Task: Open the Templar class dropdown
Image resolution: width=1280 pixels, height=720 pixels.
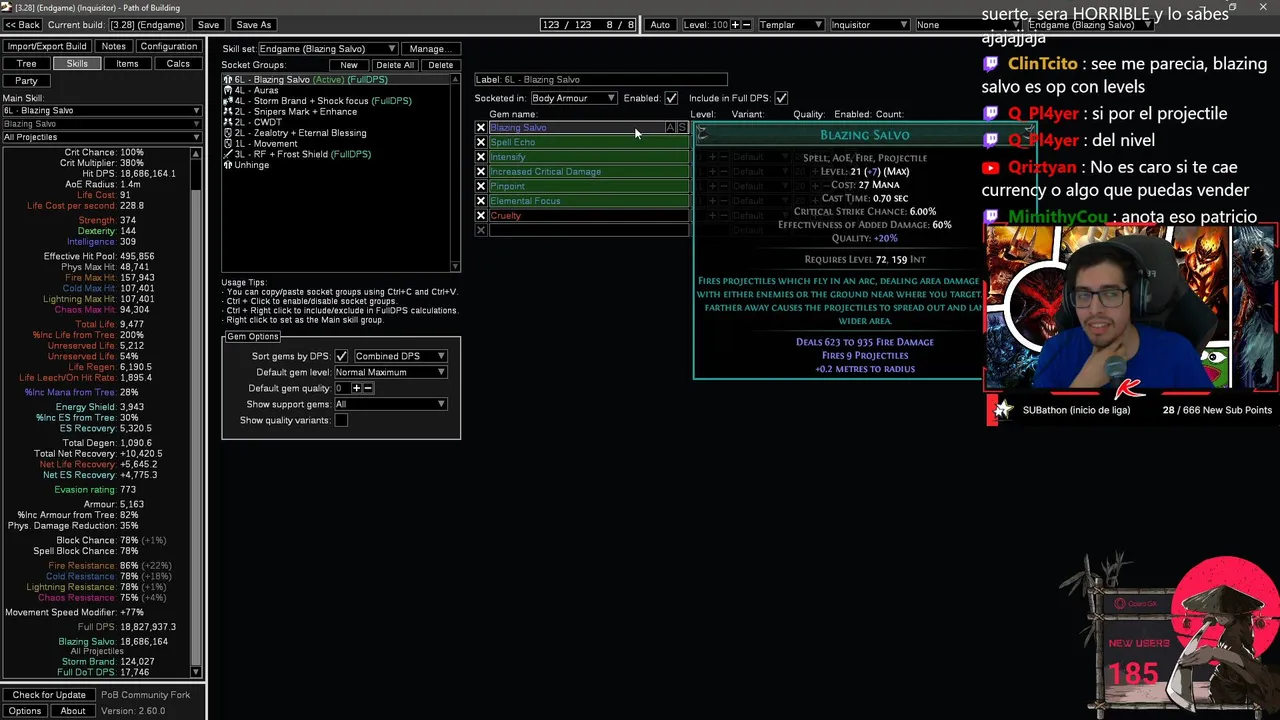Action: (x=790, y=25)
